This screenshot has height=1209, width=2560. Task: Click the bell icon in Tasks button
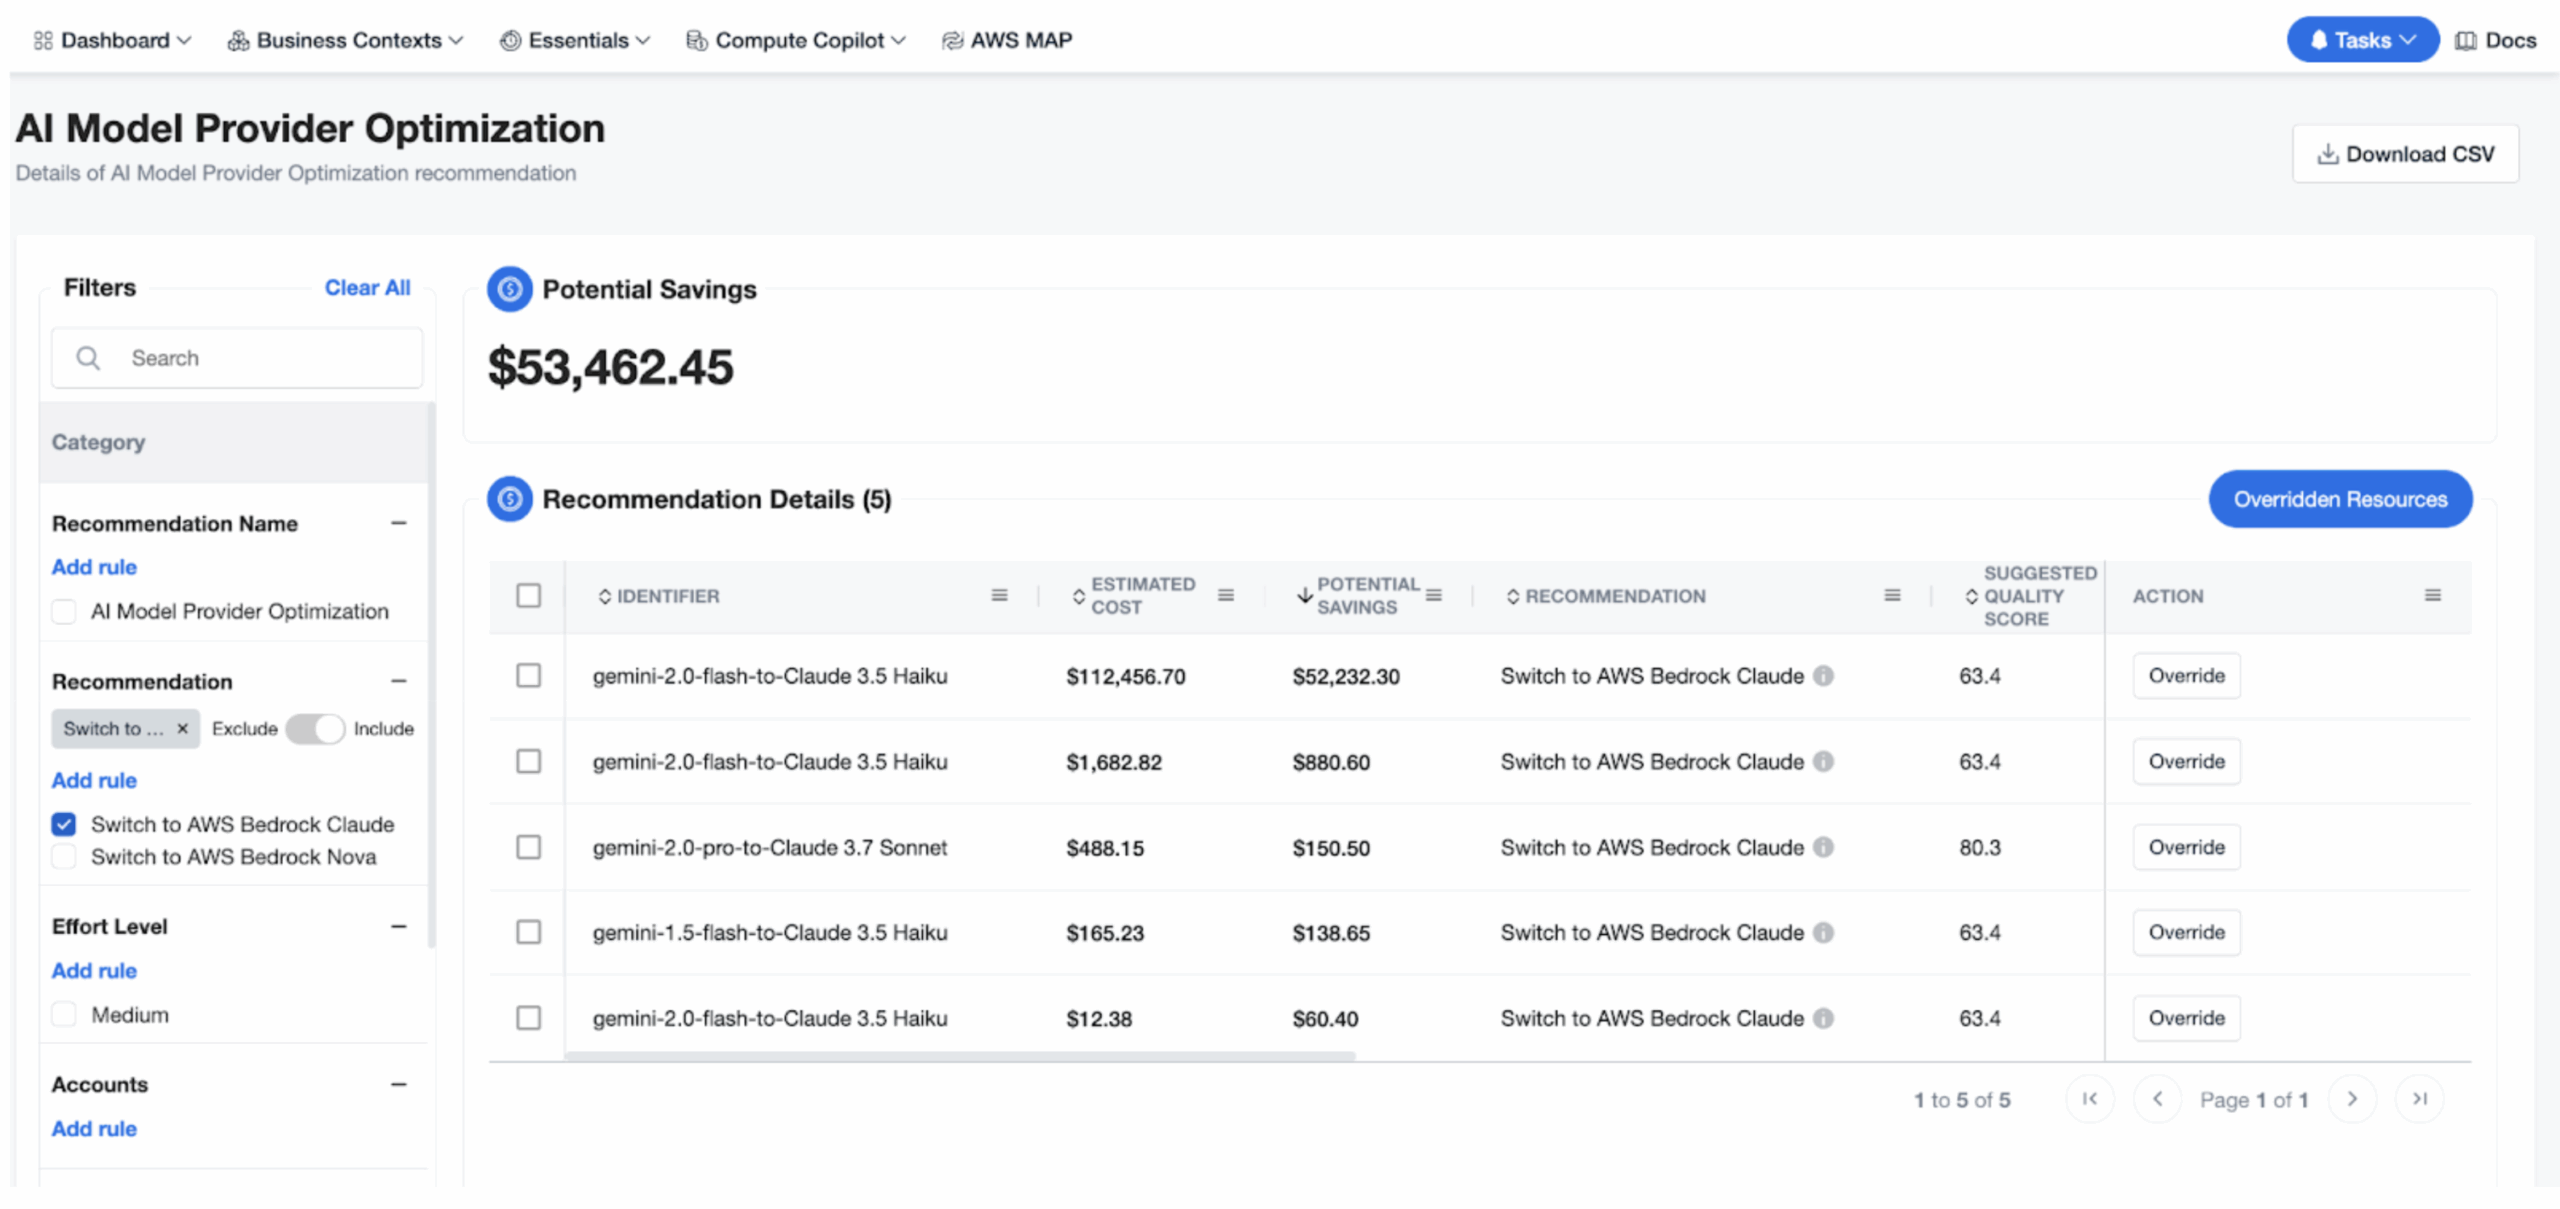point(2319,40)
